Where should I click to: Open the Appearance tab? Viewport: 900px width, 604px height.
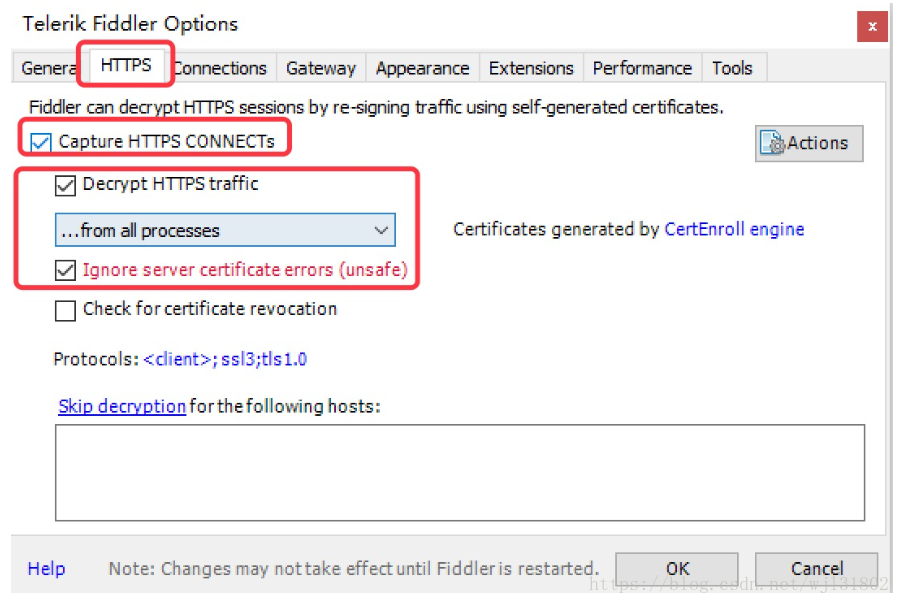422,68
